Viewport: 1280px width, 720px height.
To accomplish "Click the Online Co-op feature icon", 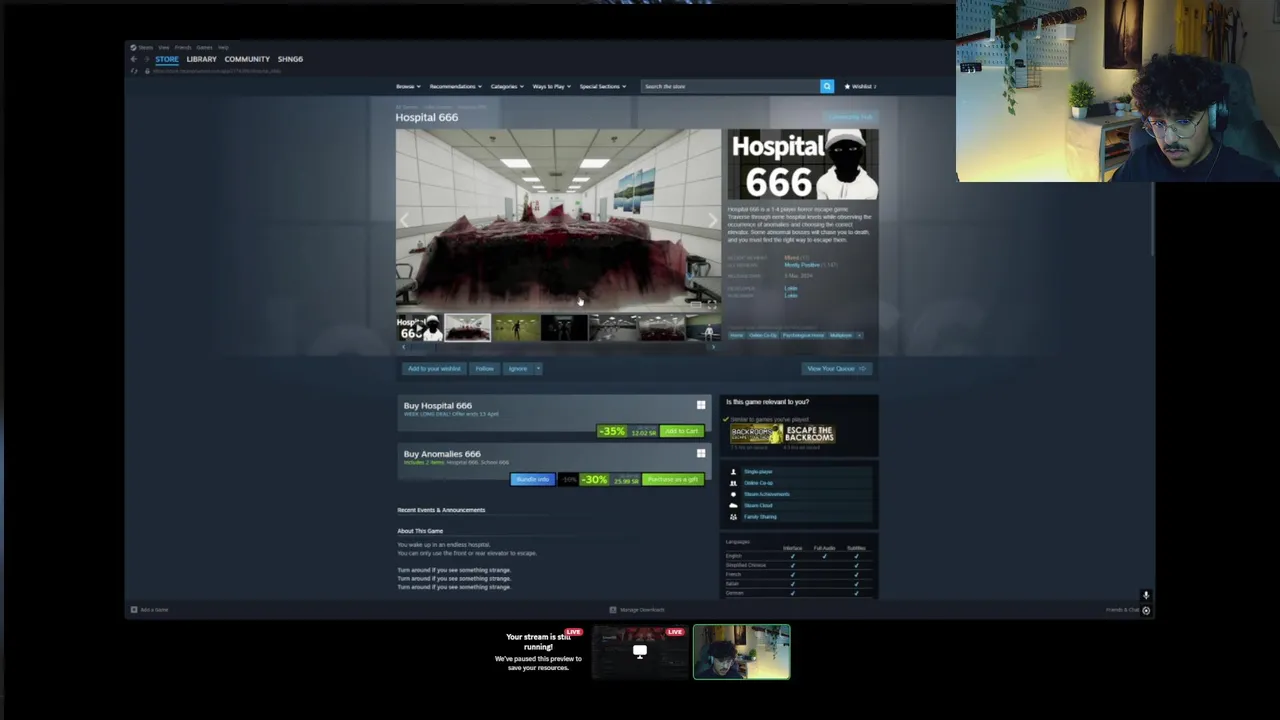I will [x=733, y=483].
